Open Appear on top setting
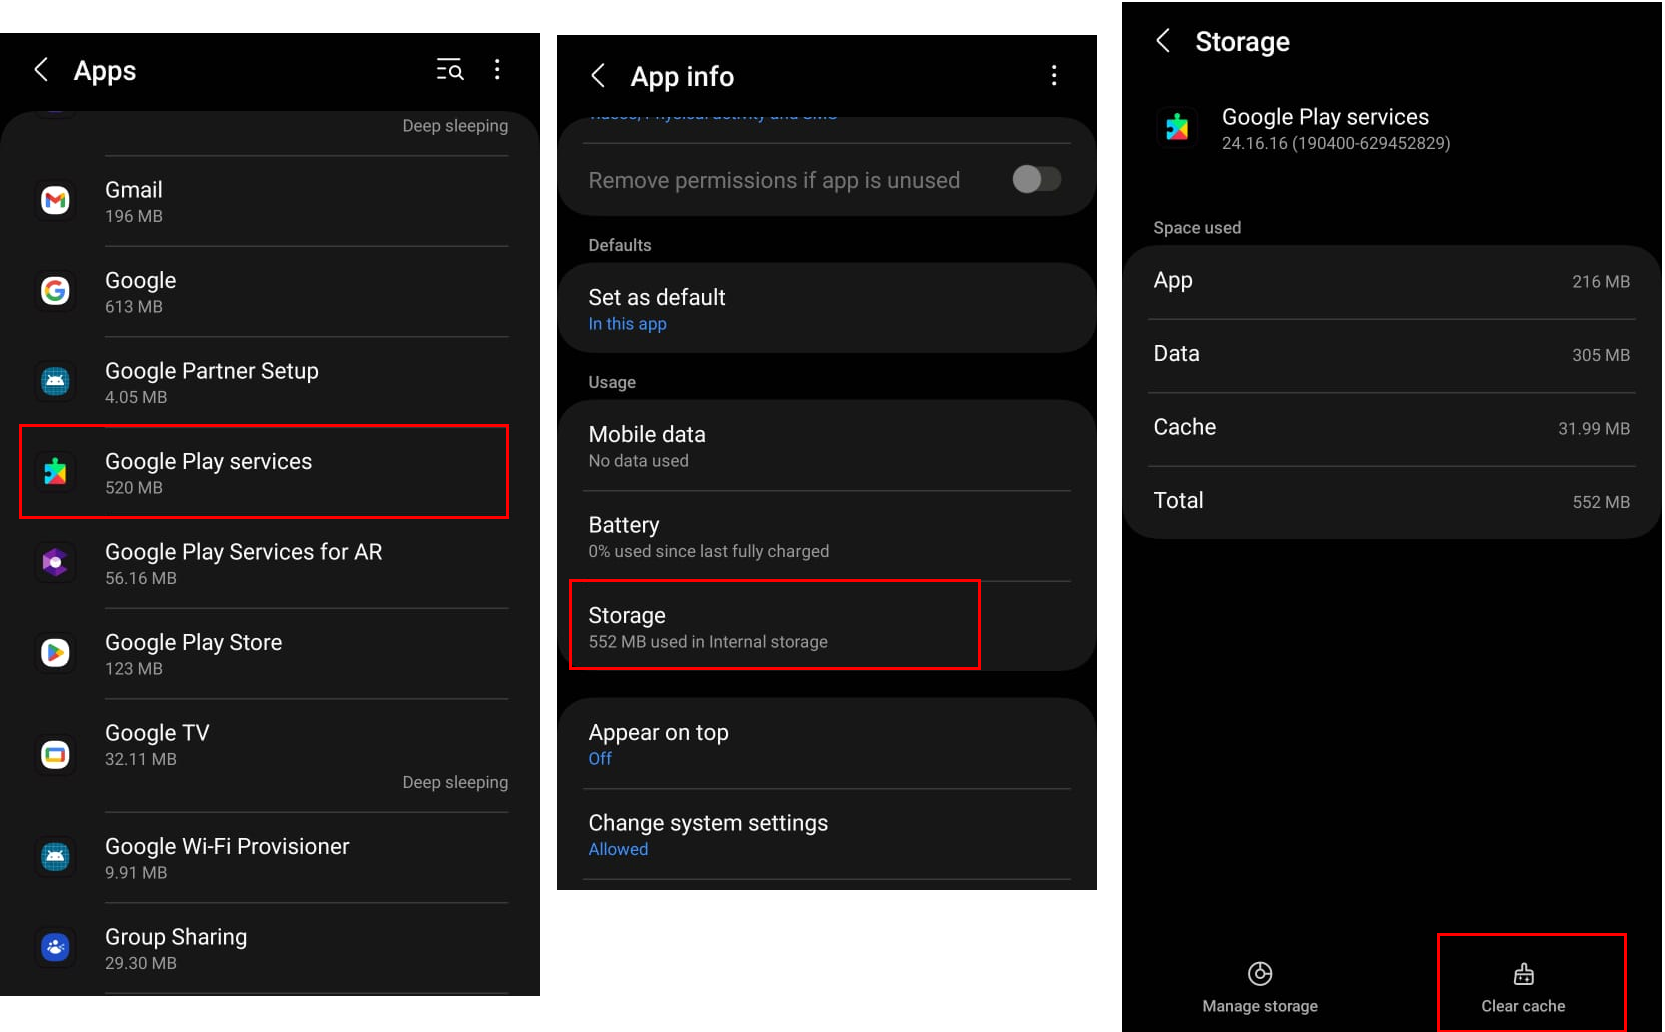Screen dimensions: 1665x1032 point(827,744)
